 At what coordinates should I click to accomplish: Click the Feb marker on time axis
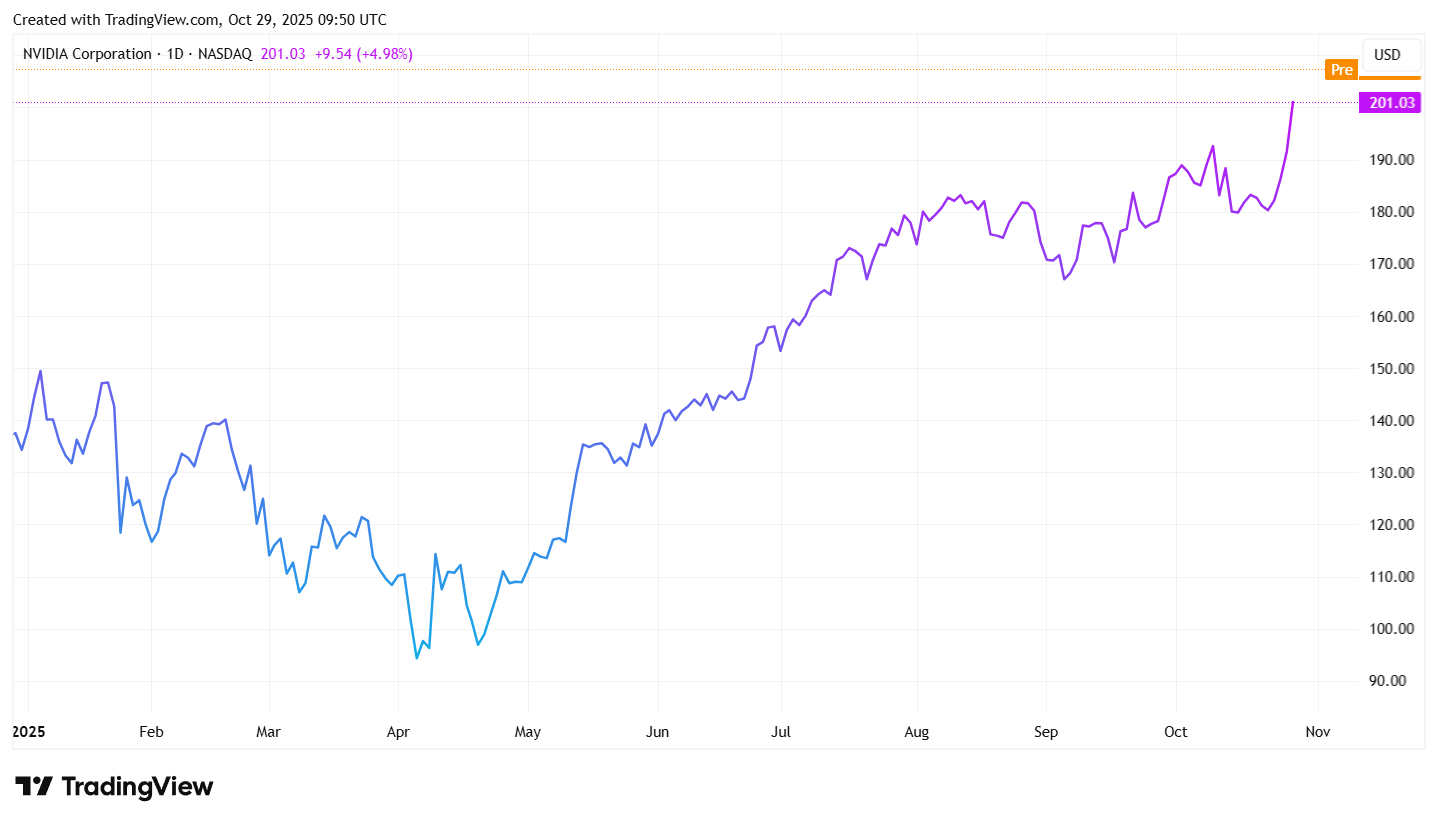pos(151,732)
